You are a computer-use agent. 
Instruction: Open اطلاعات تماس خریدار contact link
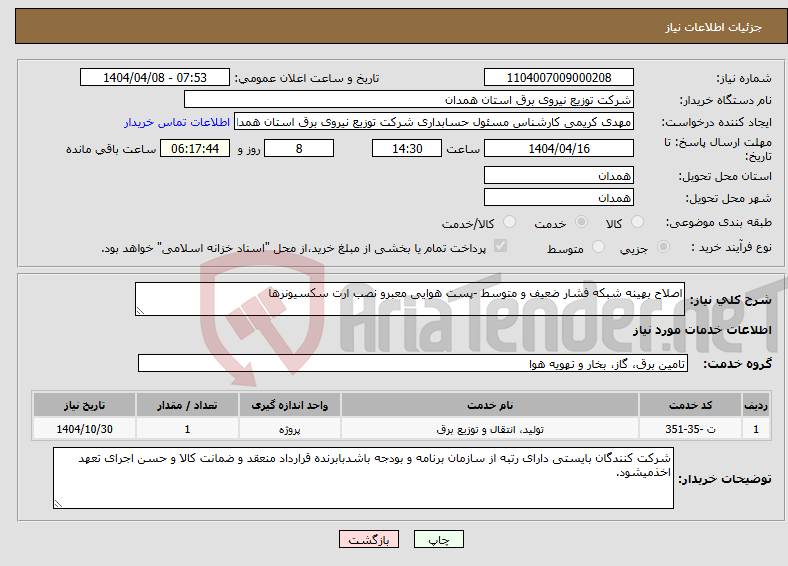tap(177, 122)
